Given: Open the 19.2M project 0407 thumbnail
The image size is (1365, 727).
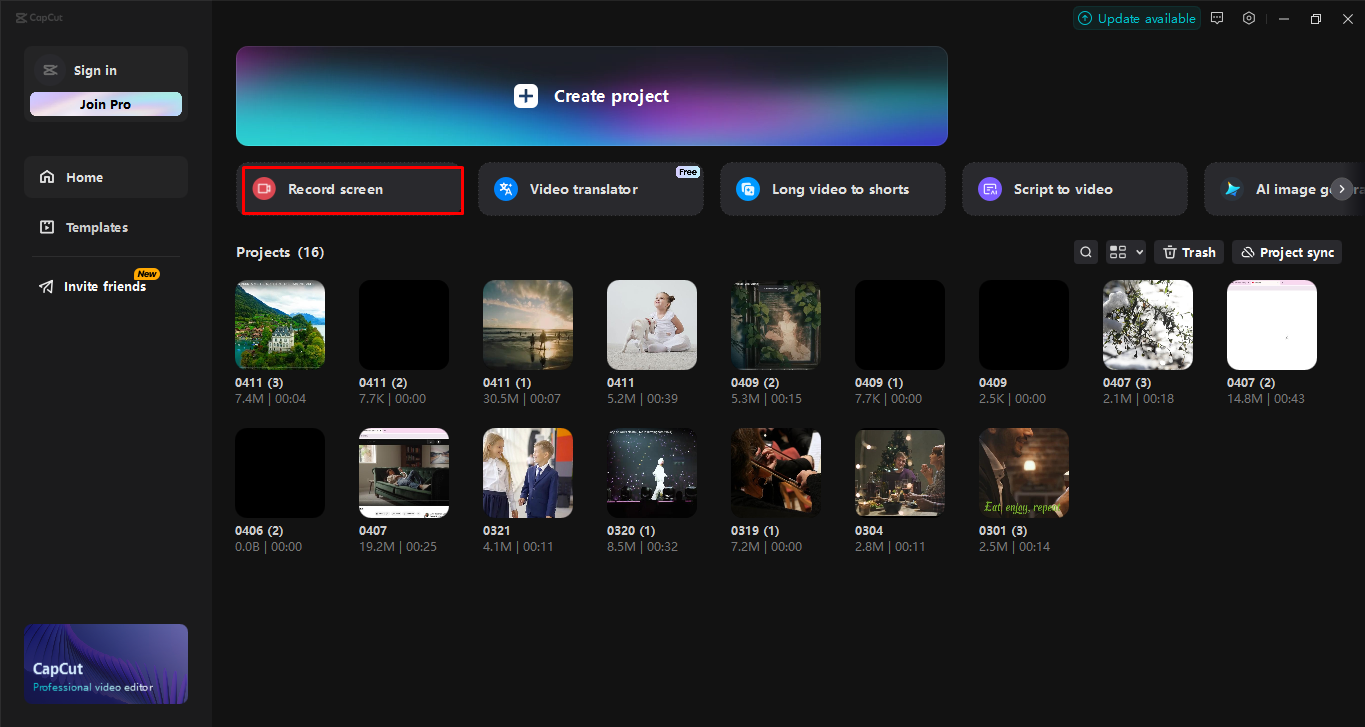Looking at the screenshot, I should (x=404, y=473).
